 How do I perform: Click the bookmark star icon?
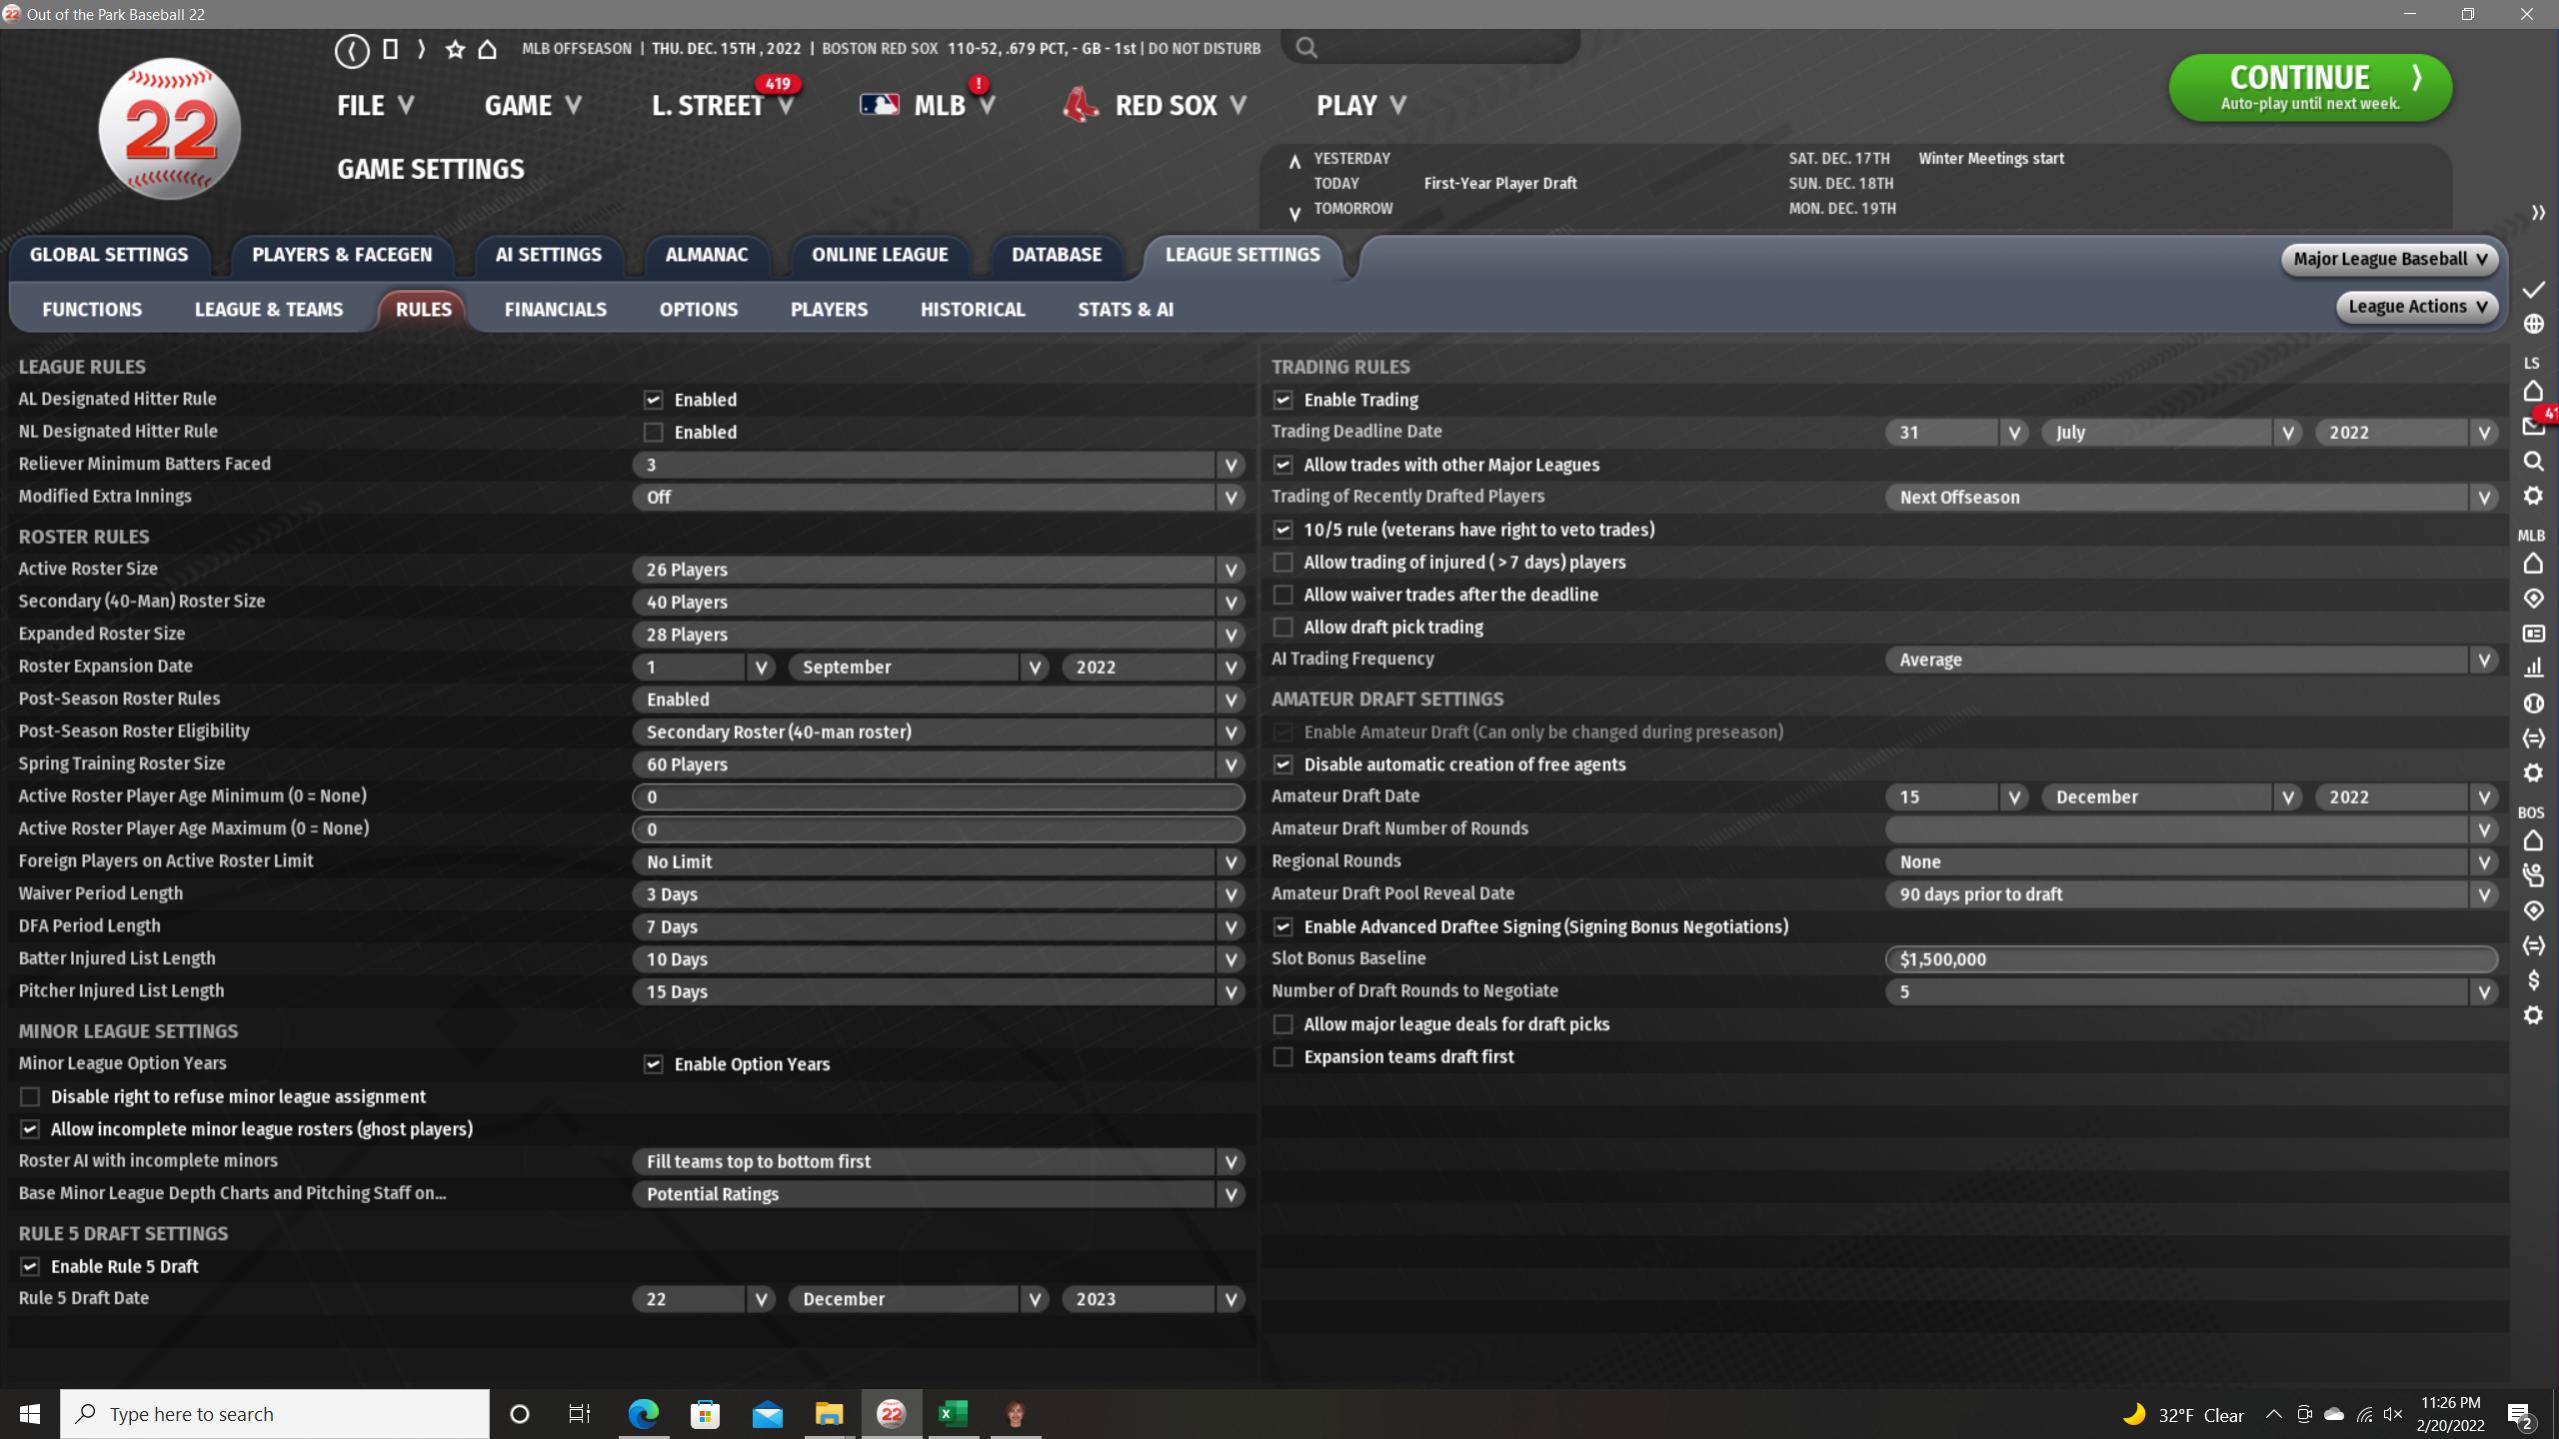(455, 49)
